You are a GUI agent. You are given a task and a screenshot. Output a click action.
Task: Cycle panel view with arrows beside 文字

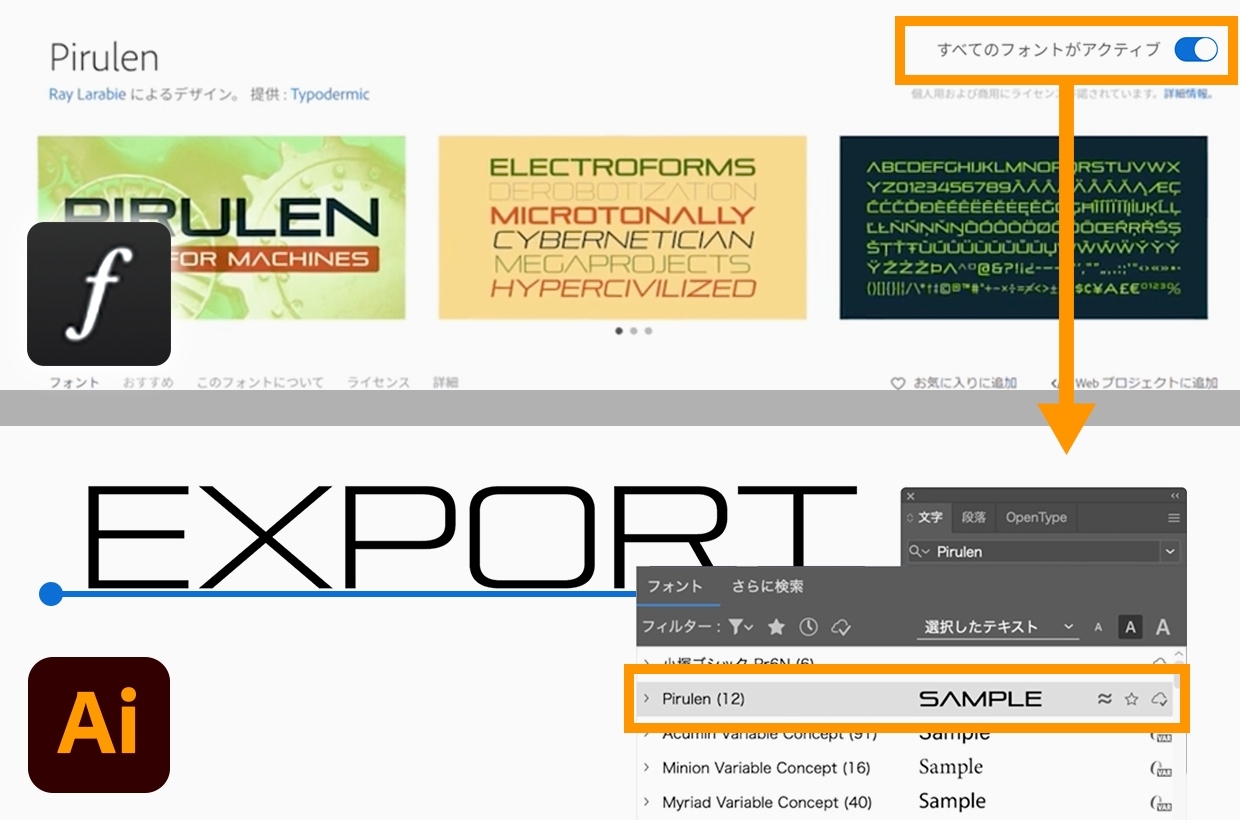tap(909, 518)
